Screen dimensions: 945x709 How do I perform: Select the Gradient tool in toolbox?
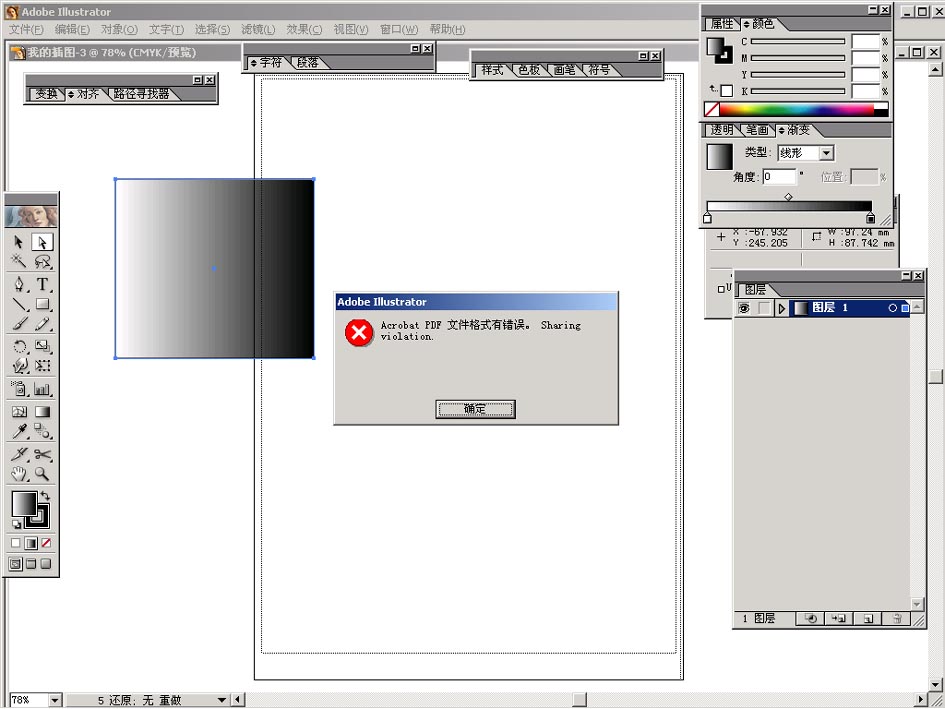[x=42, y=412]
